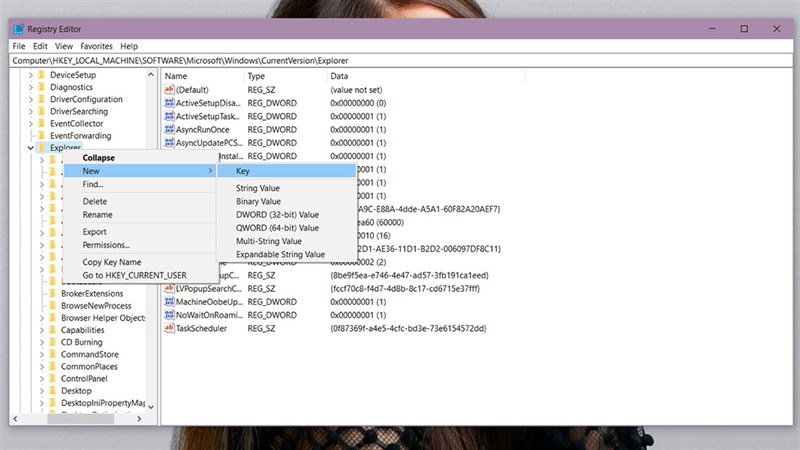Click the NoWaitOnRoami... DWORD value icon
The image size is (800, 450).
(x=169, y=315)
